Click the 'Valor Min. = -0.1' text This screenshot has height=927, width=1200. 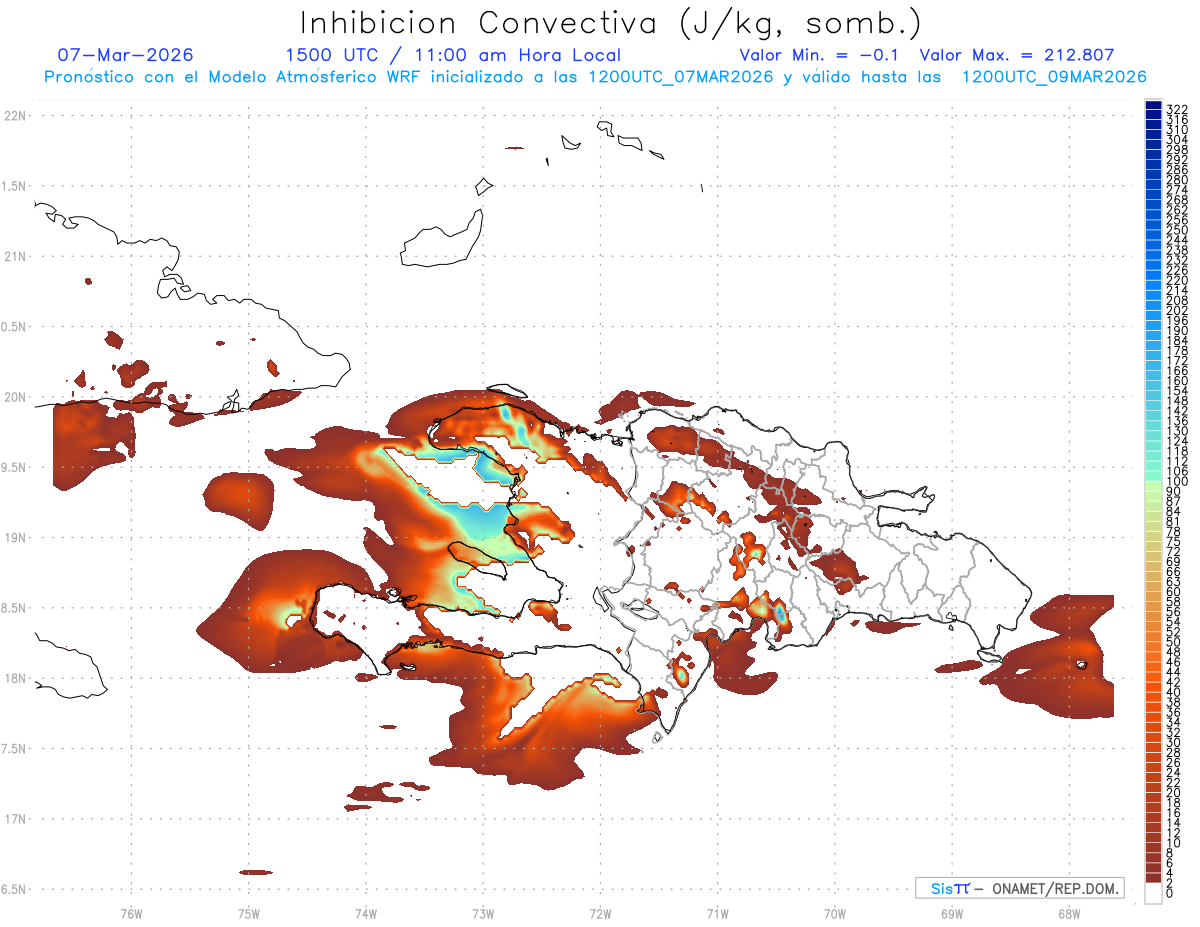click(820, 55)
